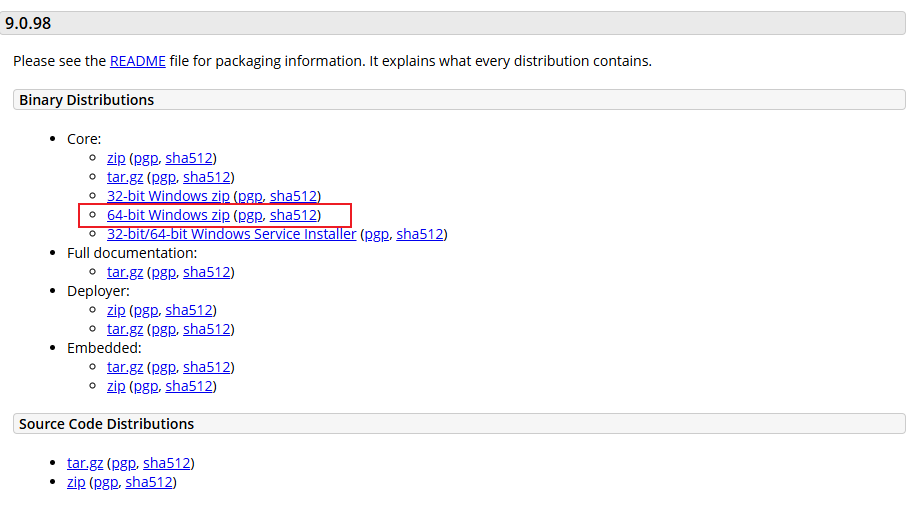Screen dimensions: 921x522
Task: Download 32-bit/64-bit Windows Service Installer
Action: tap(231, 234)
